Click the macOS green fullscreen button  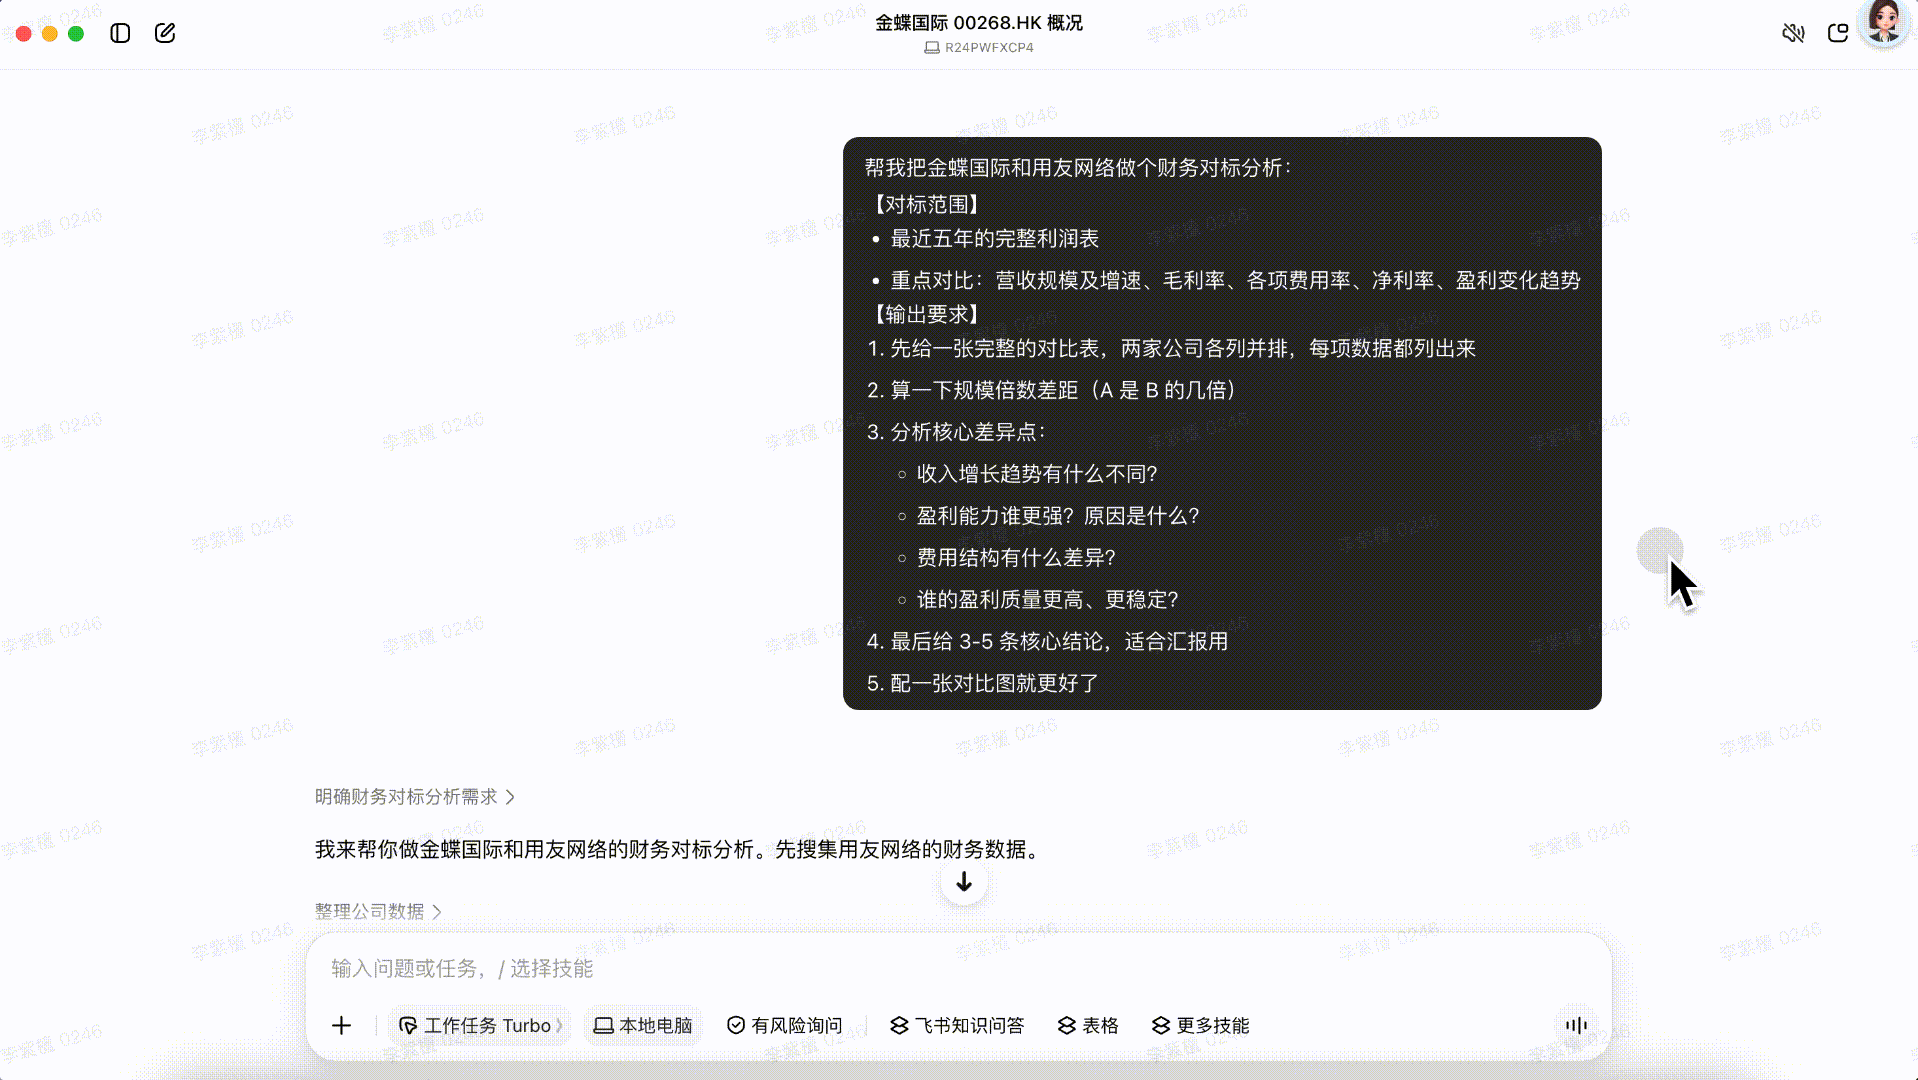(x=76, y=33)
